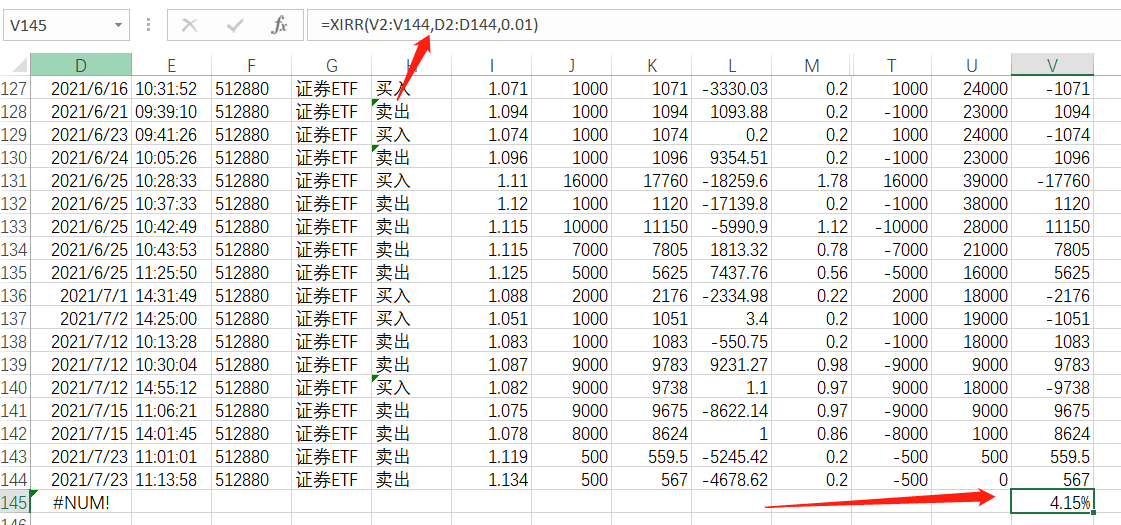Select row 131 header
The image size is (1121, 525).
[x=15, y=180]
